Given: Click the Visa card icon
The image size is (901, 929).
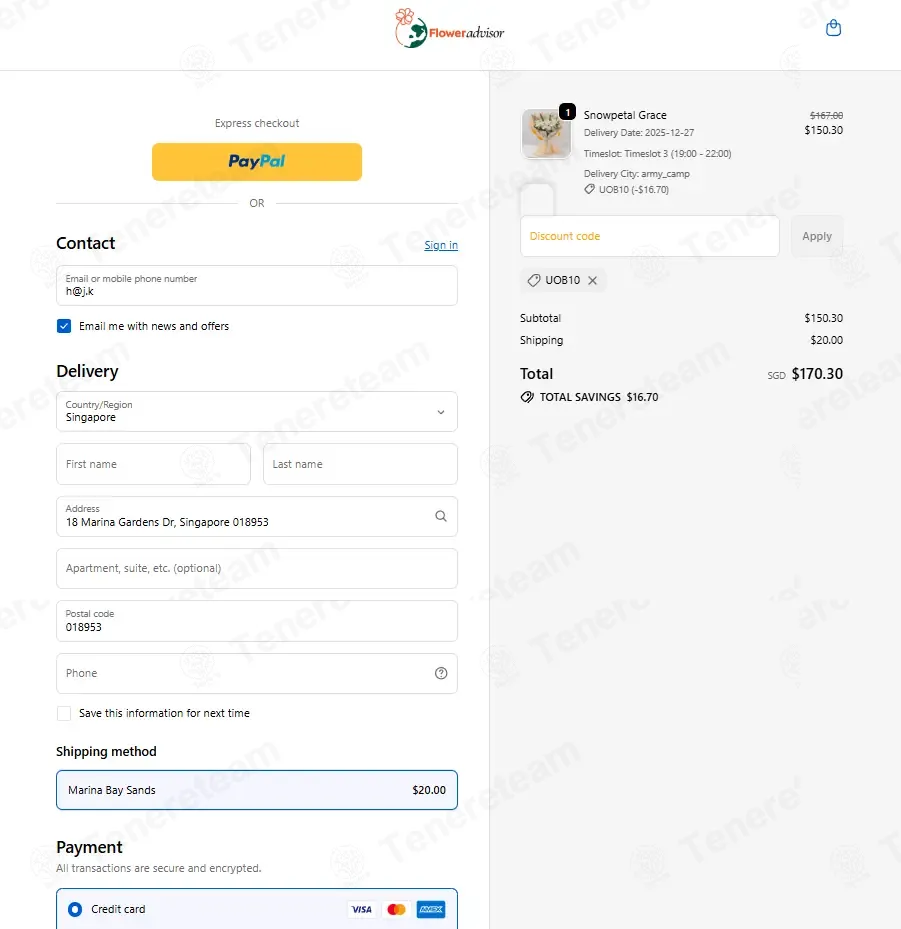Looking at the screenshot, I should [x=361, y=909].
